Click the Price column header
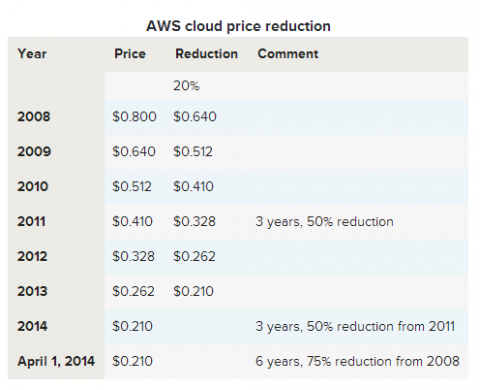Screen dimensions: 480x390 [130, 54]
